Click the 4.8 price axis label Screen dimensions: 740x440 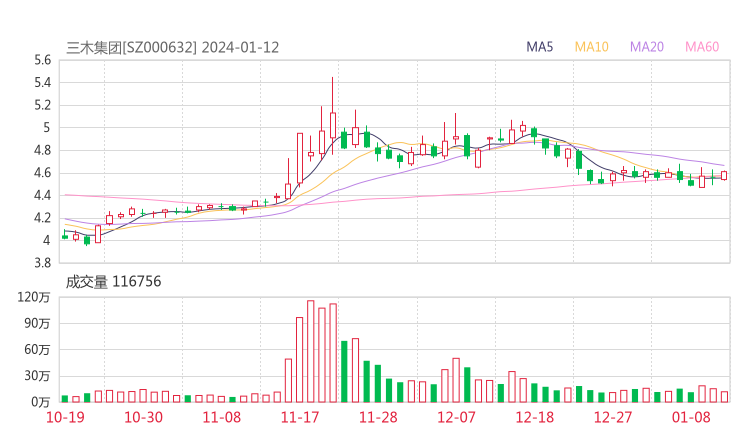click(x=42, y=151)
